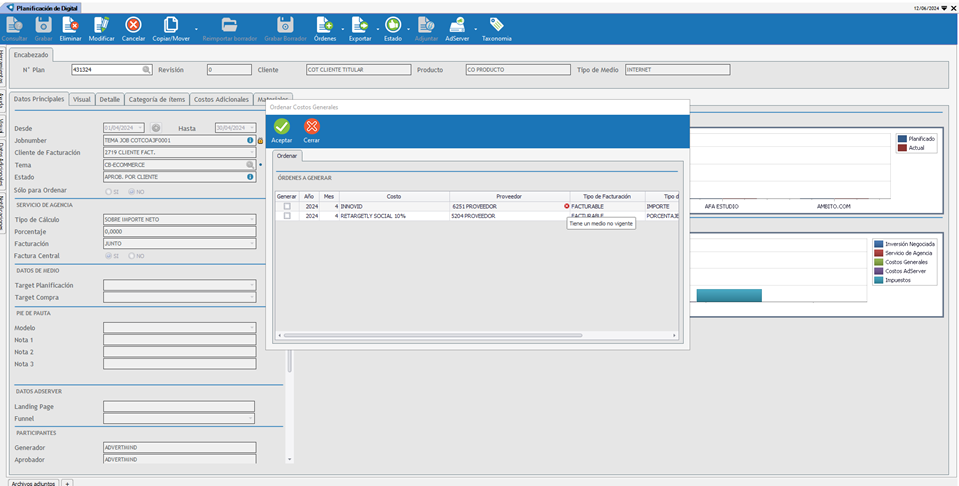Open the AdServer tool icon

click(457, 25)
